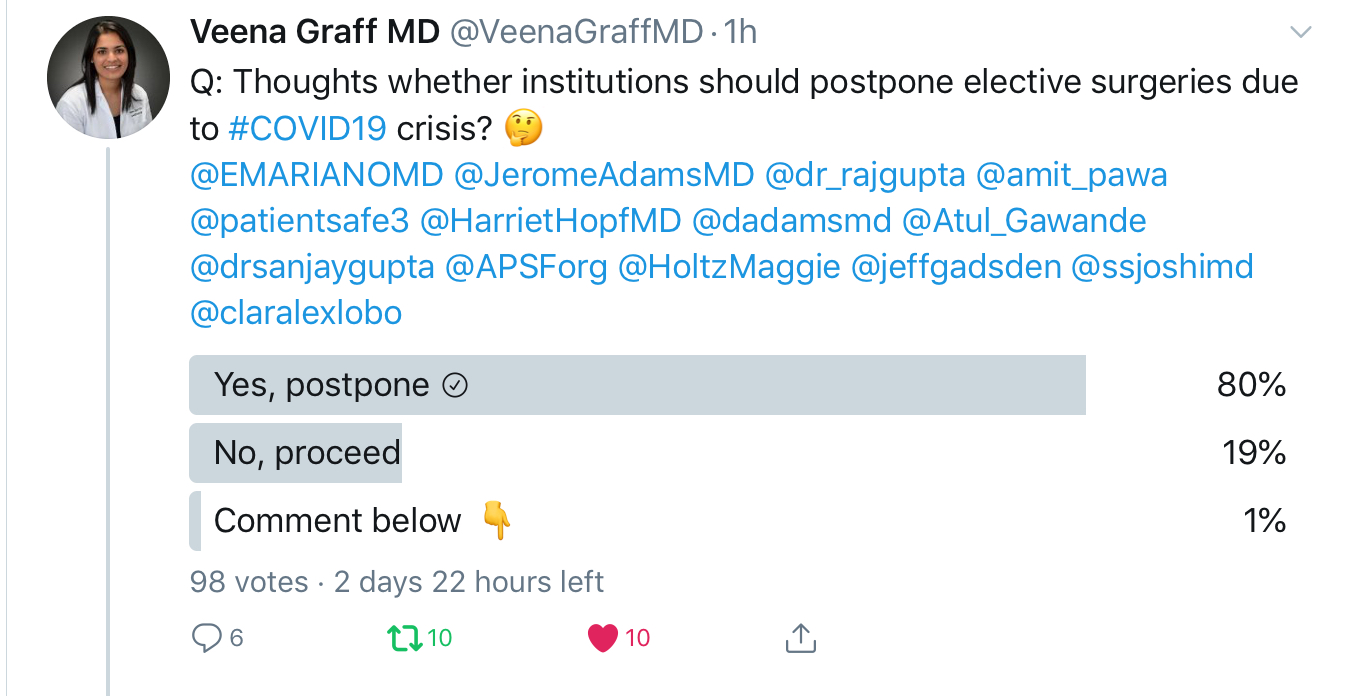Click the green retweet icon

pyautogui.click(x=403, y=637)
